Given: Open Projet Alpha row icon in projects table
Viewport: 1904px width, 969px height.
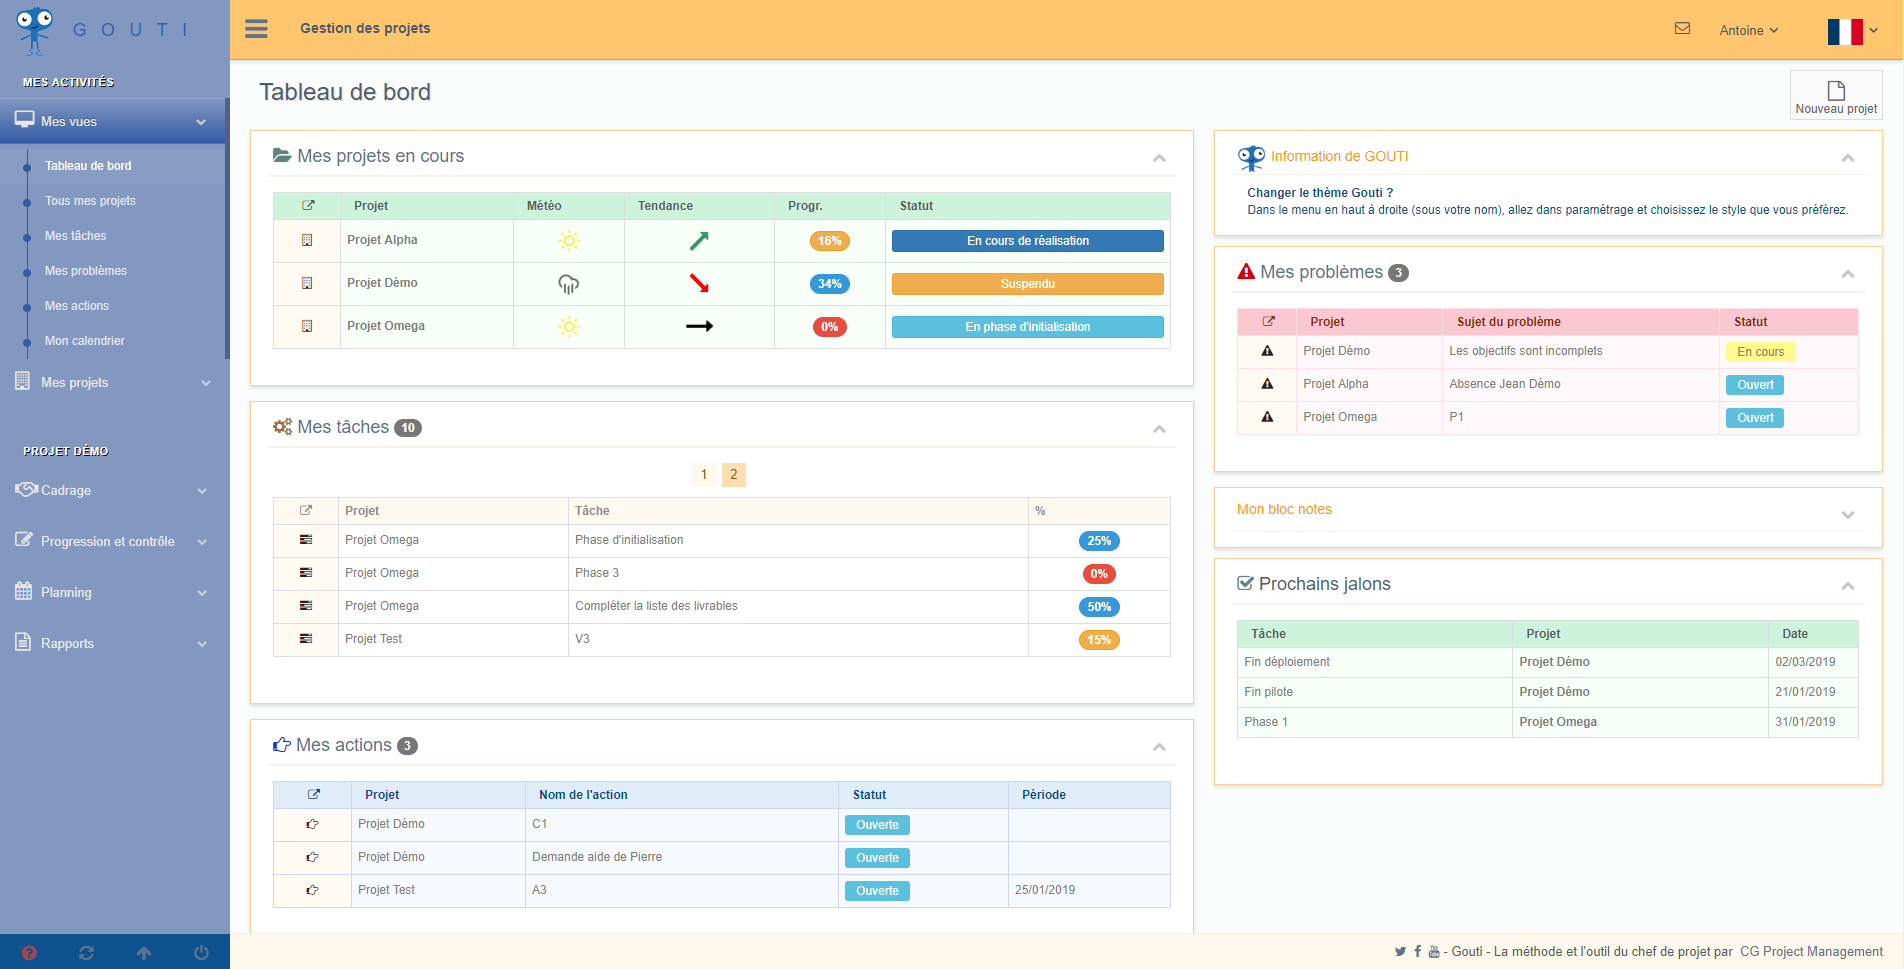Looking at the screenshot, I should click(x=307, y=240).
